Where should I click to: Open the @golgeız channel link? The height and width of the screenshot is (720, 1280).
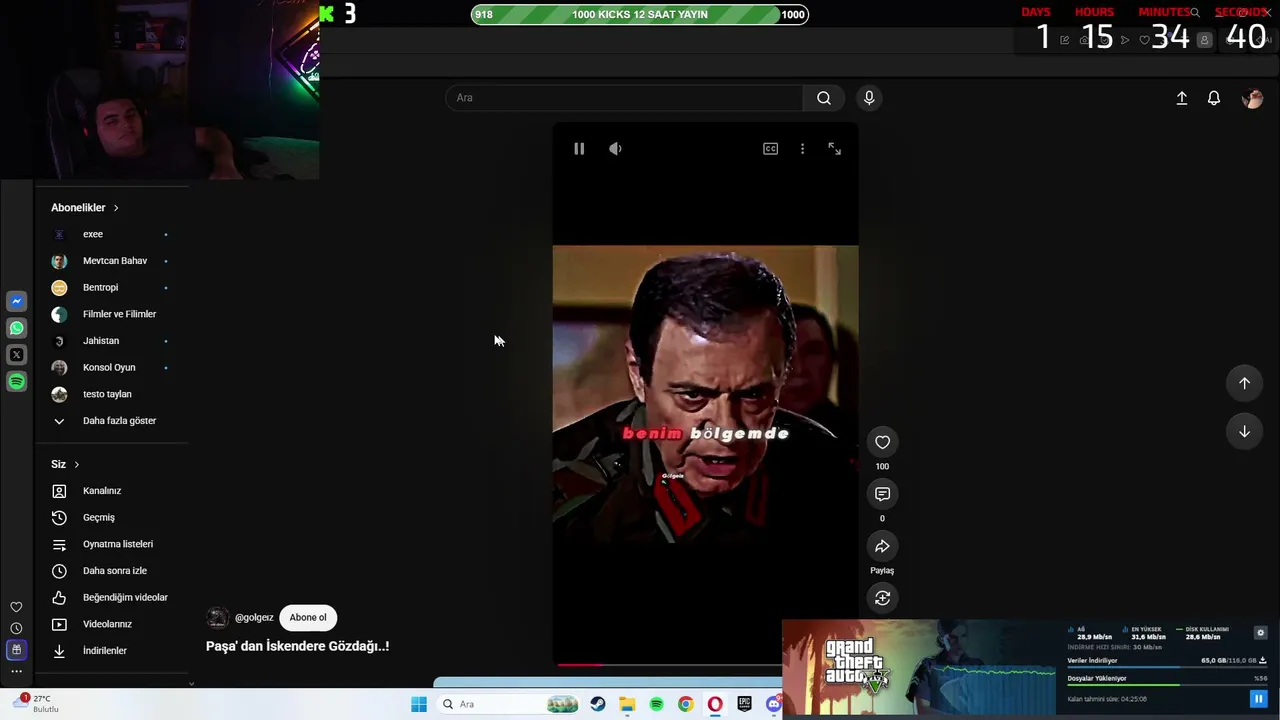coord(254,618)
